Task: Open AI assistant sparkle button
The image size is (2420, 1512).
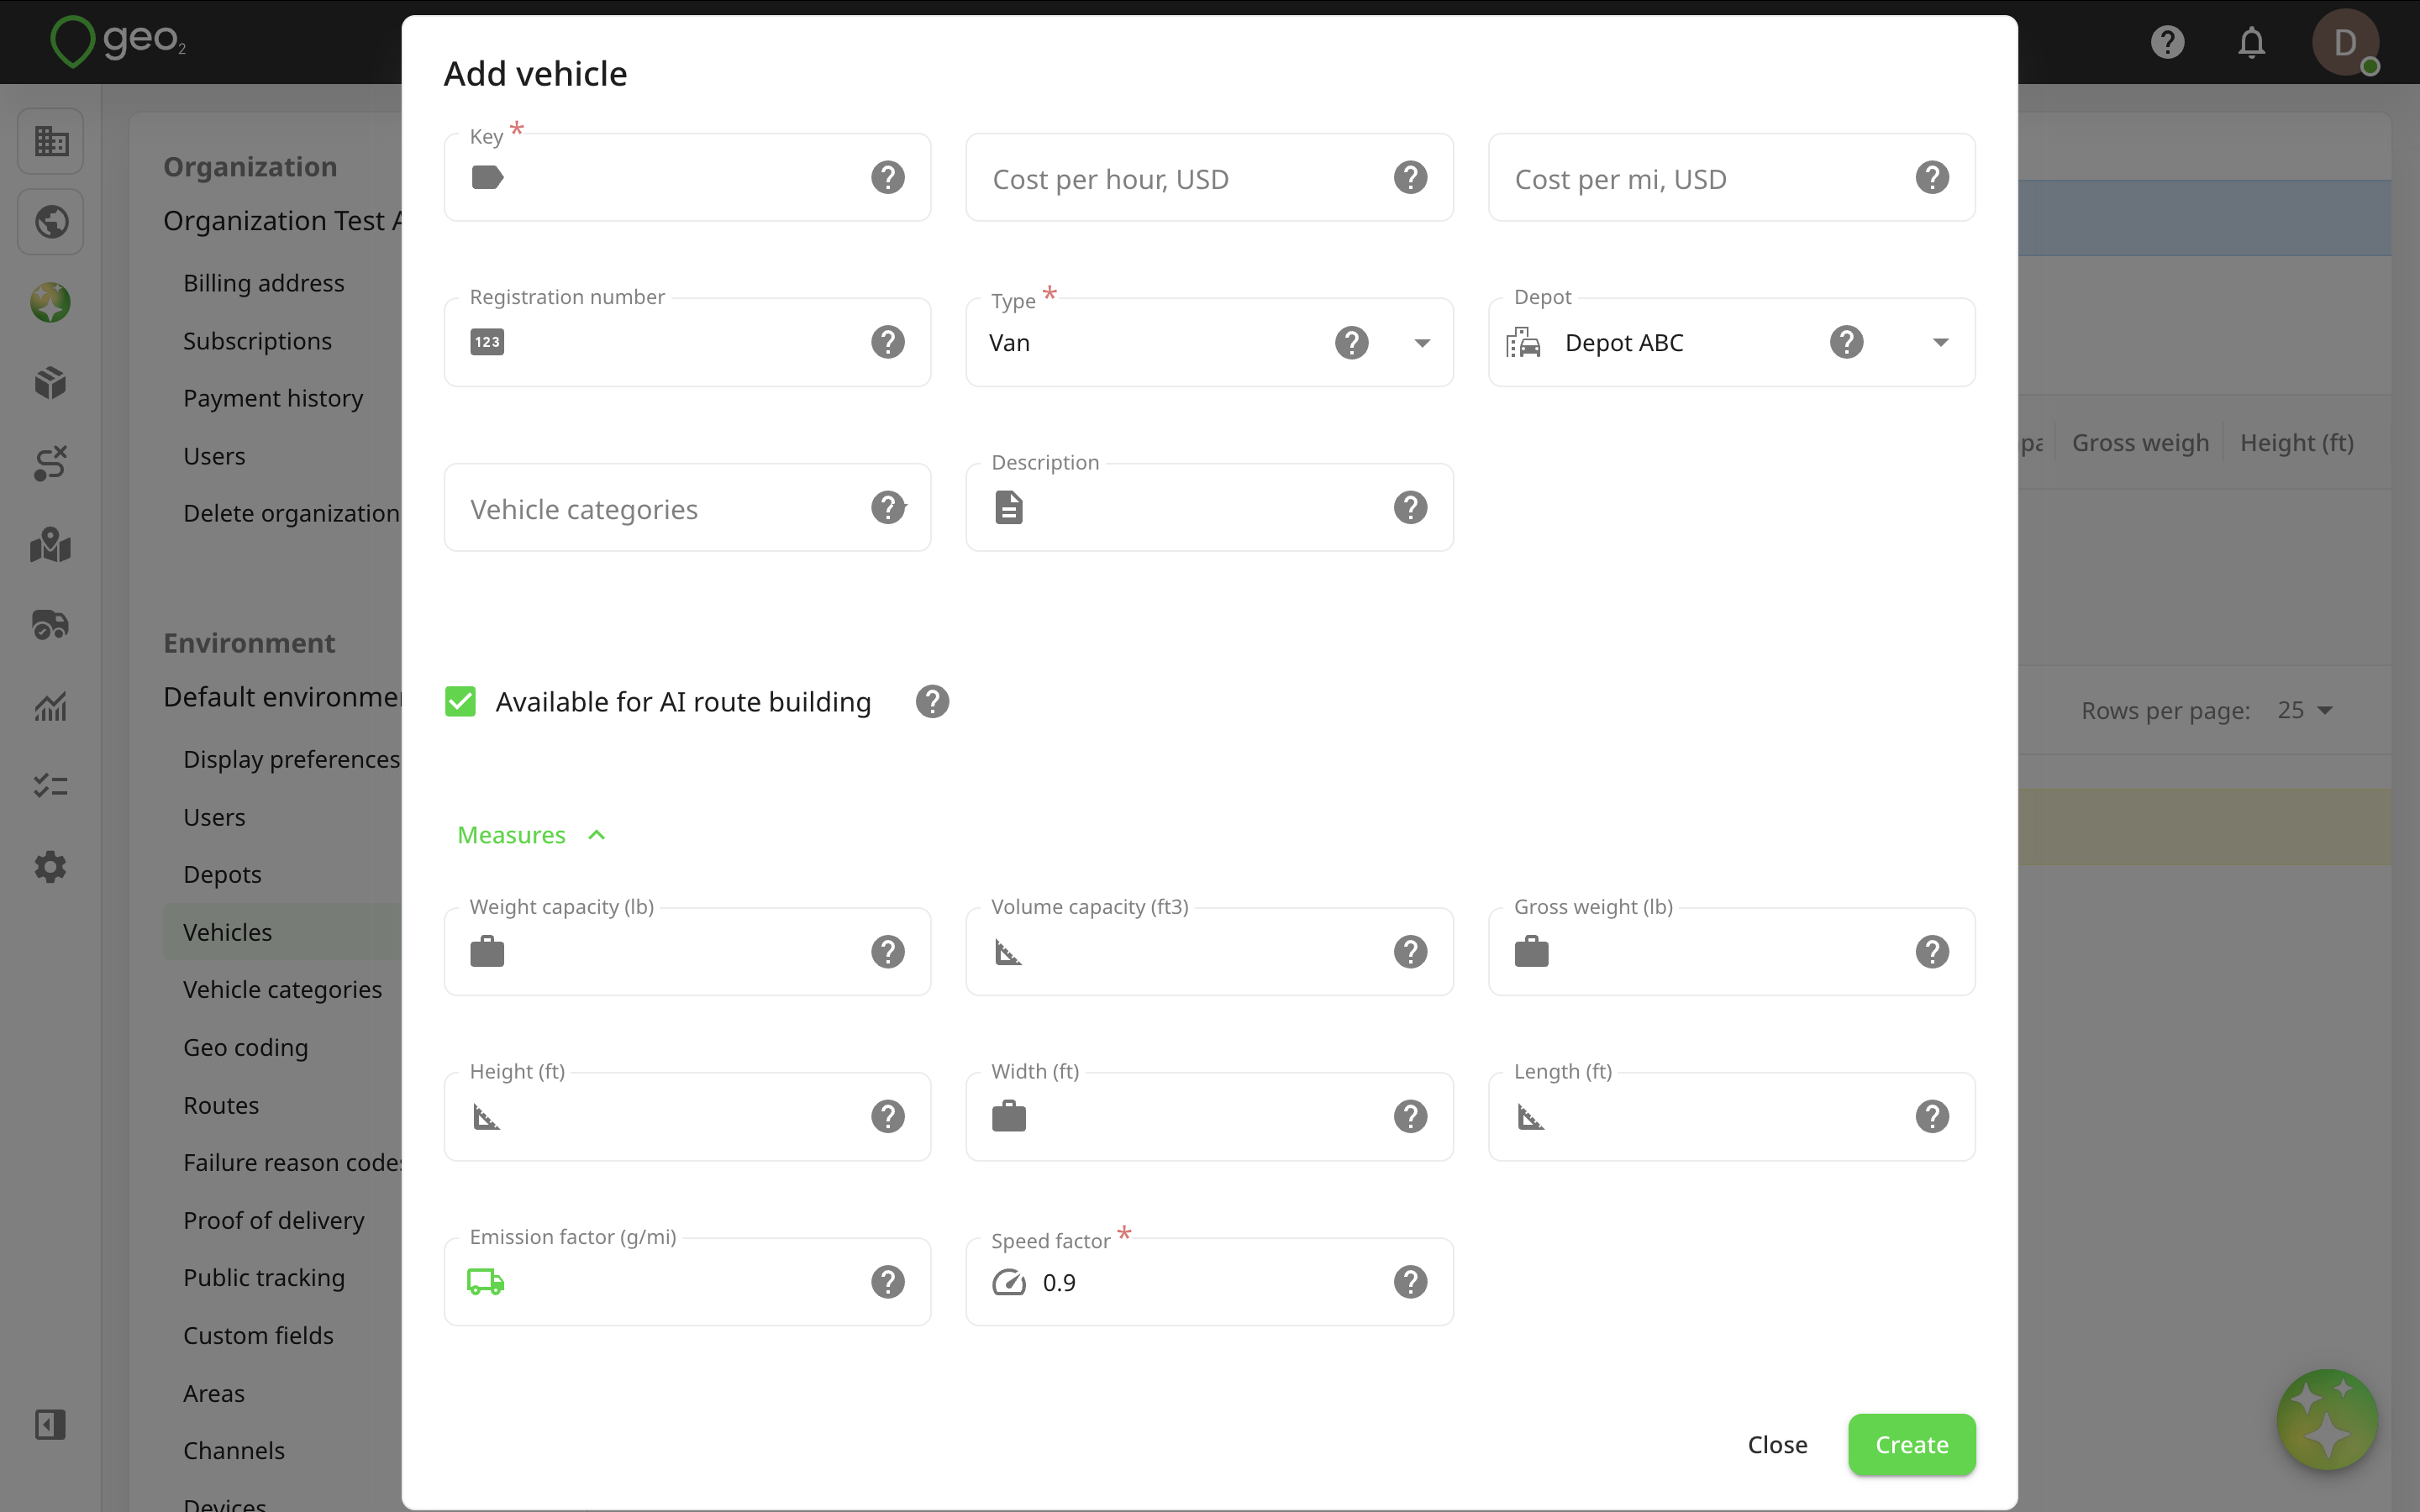Action: point(2327,1420)
